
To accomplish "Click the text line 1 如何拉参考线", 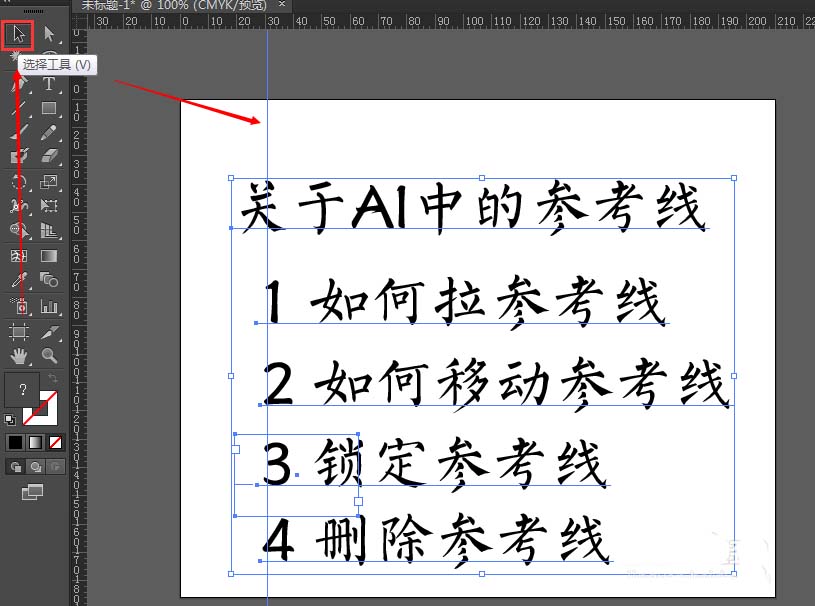I will [x=465, y=301].
